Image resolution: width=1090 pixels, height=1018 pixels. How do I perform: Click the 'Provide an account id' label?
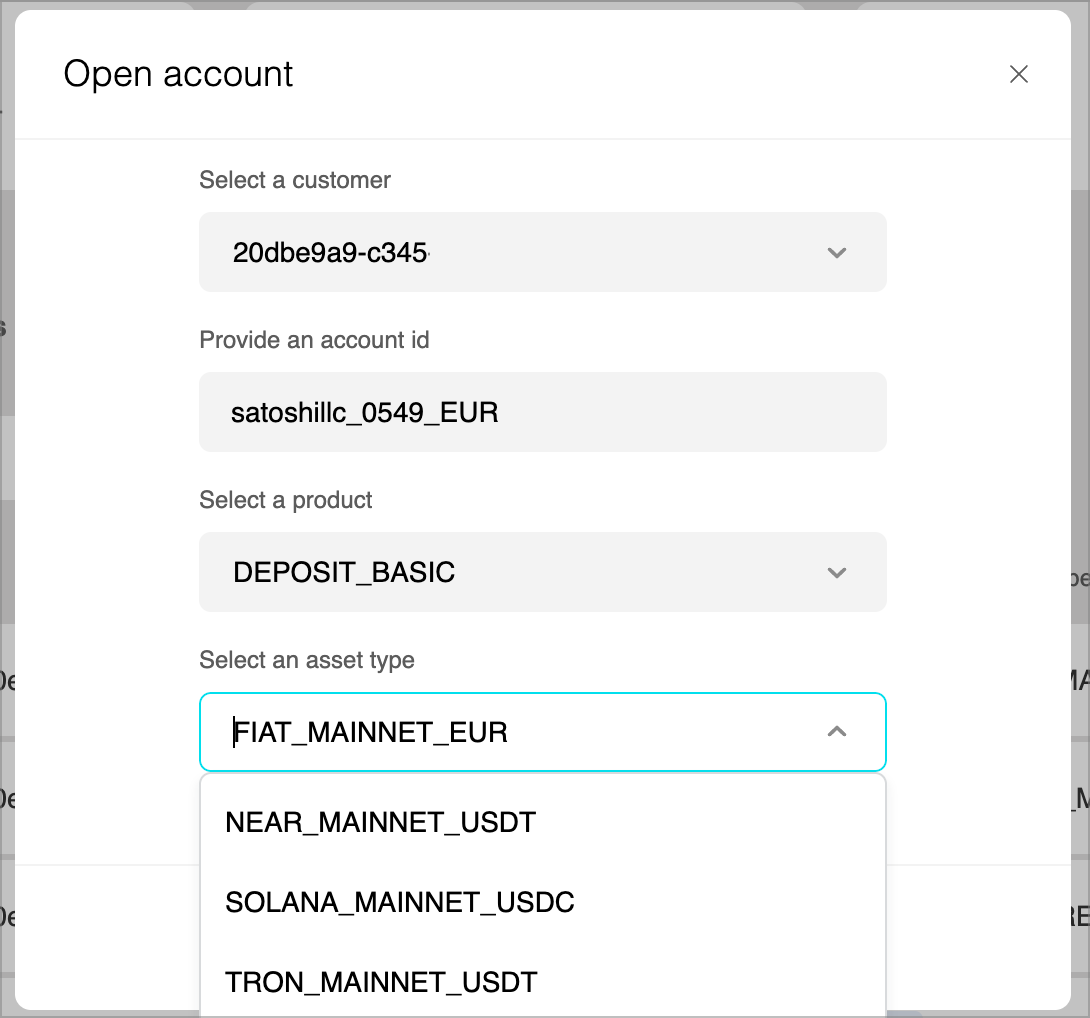pos(314,340)
